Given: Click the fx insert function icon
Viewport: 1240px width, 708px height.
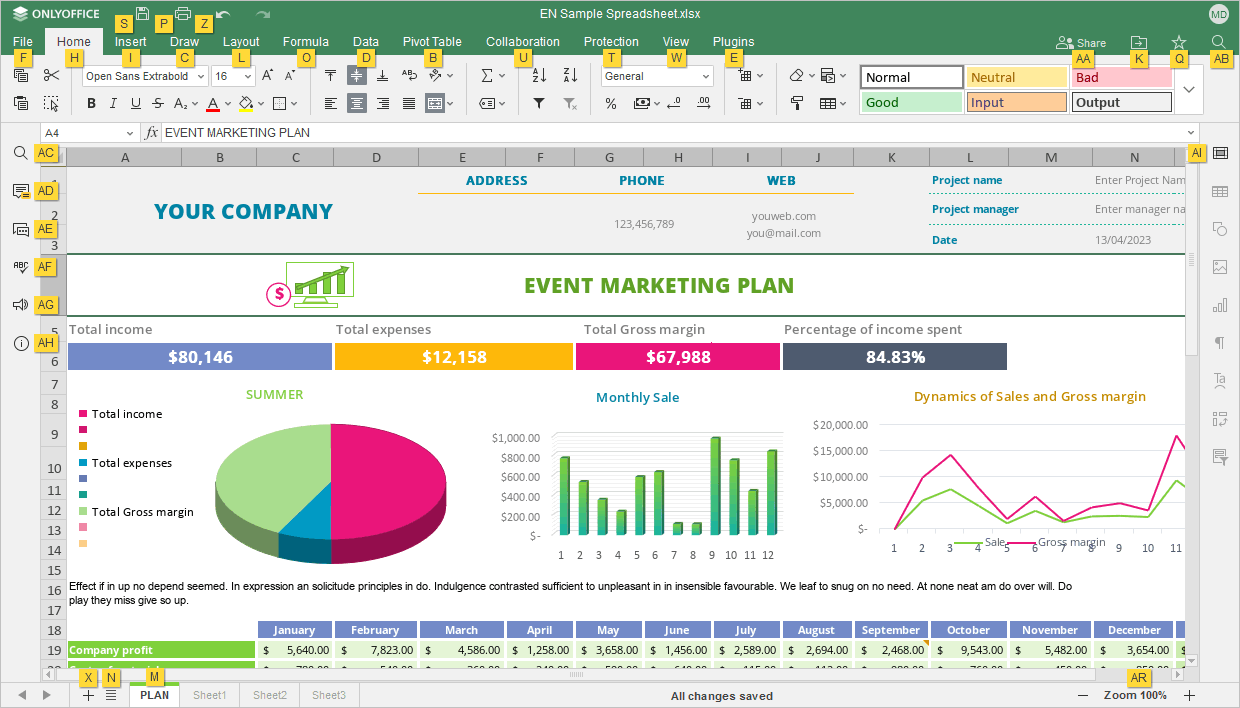Looking at the screenshot, I should click(152, 132).
